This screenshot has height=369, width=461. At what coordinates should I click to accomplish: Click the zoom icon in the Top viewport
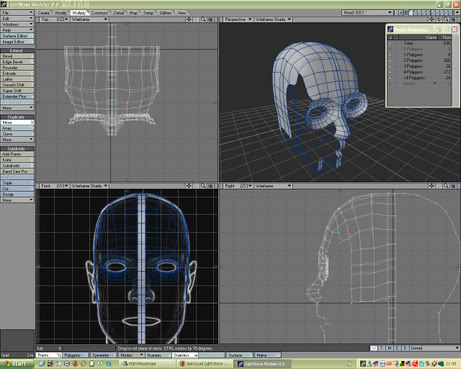point(203,19)
